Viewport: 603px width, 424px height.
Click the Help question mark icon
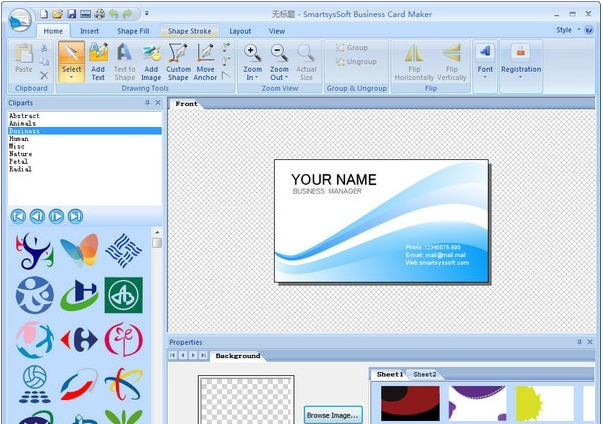coord(588,30)
